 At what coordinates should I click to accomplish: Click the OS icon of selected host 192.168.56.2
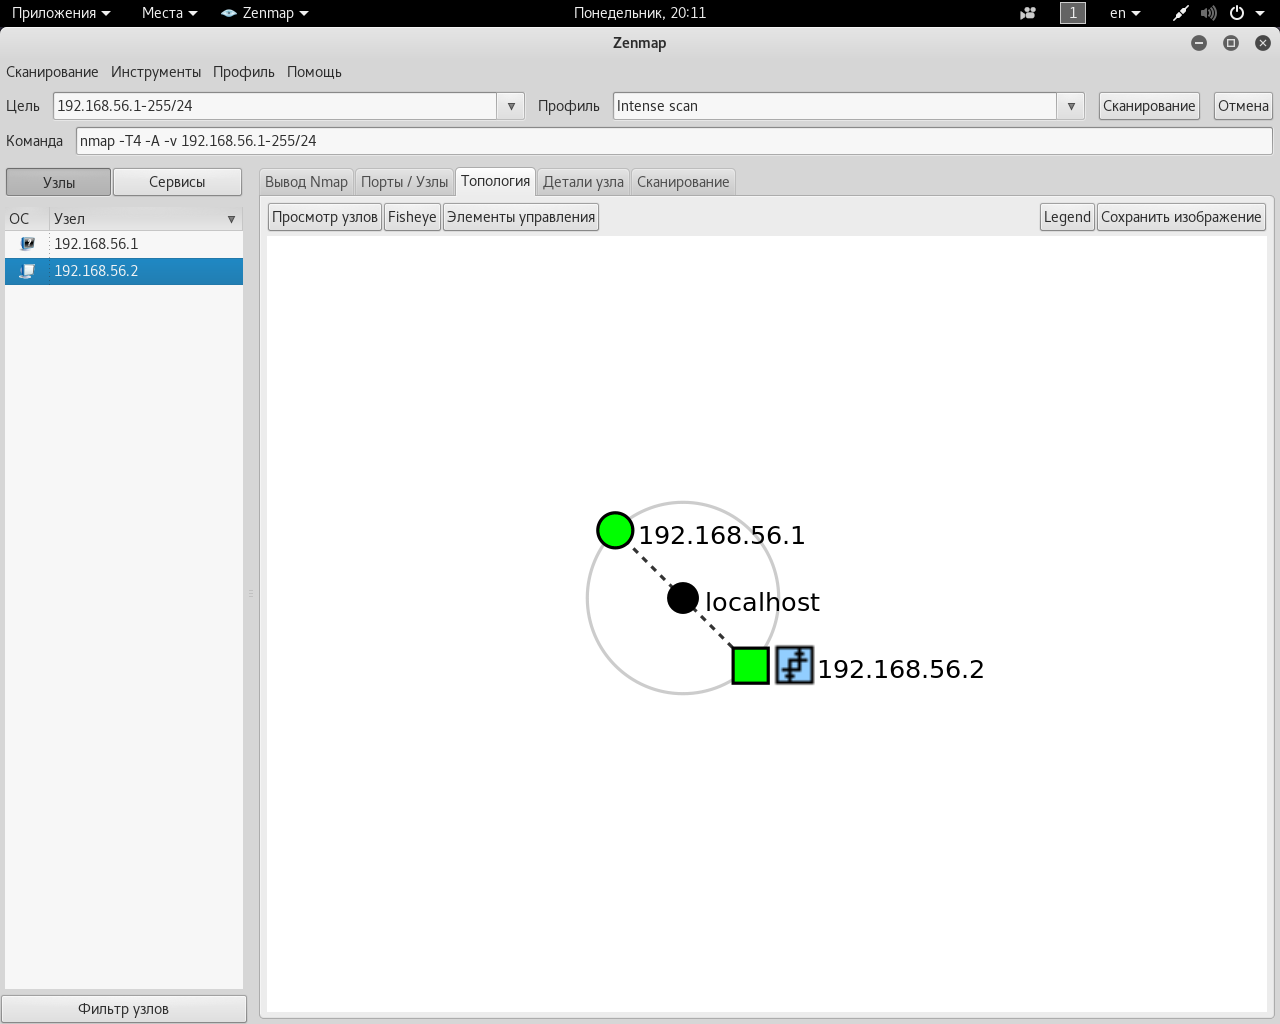pyautogui.click(x=27, y=271)
